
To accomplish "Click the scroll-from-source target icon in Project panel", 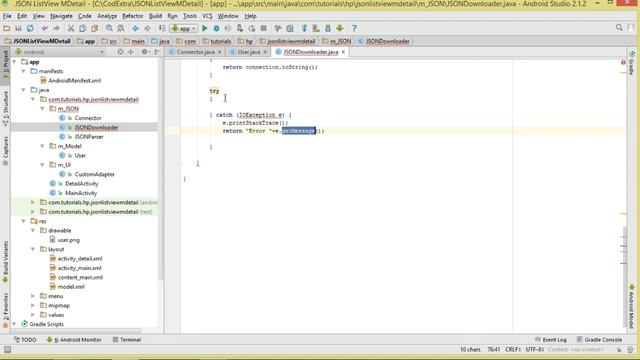I will (x=120, y=52).
